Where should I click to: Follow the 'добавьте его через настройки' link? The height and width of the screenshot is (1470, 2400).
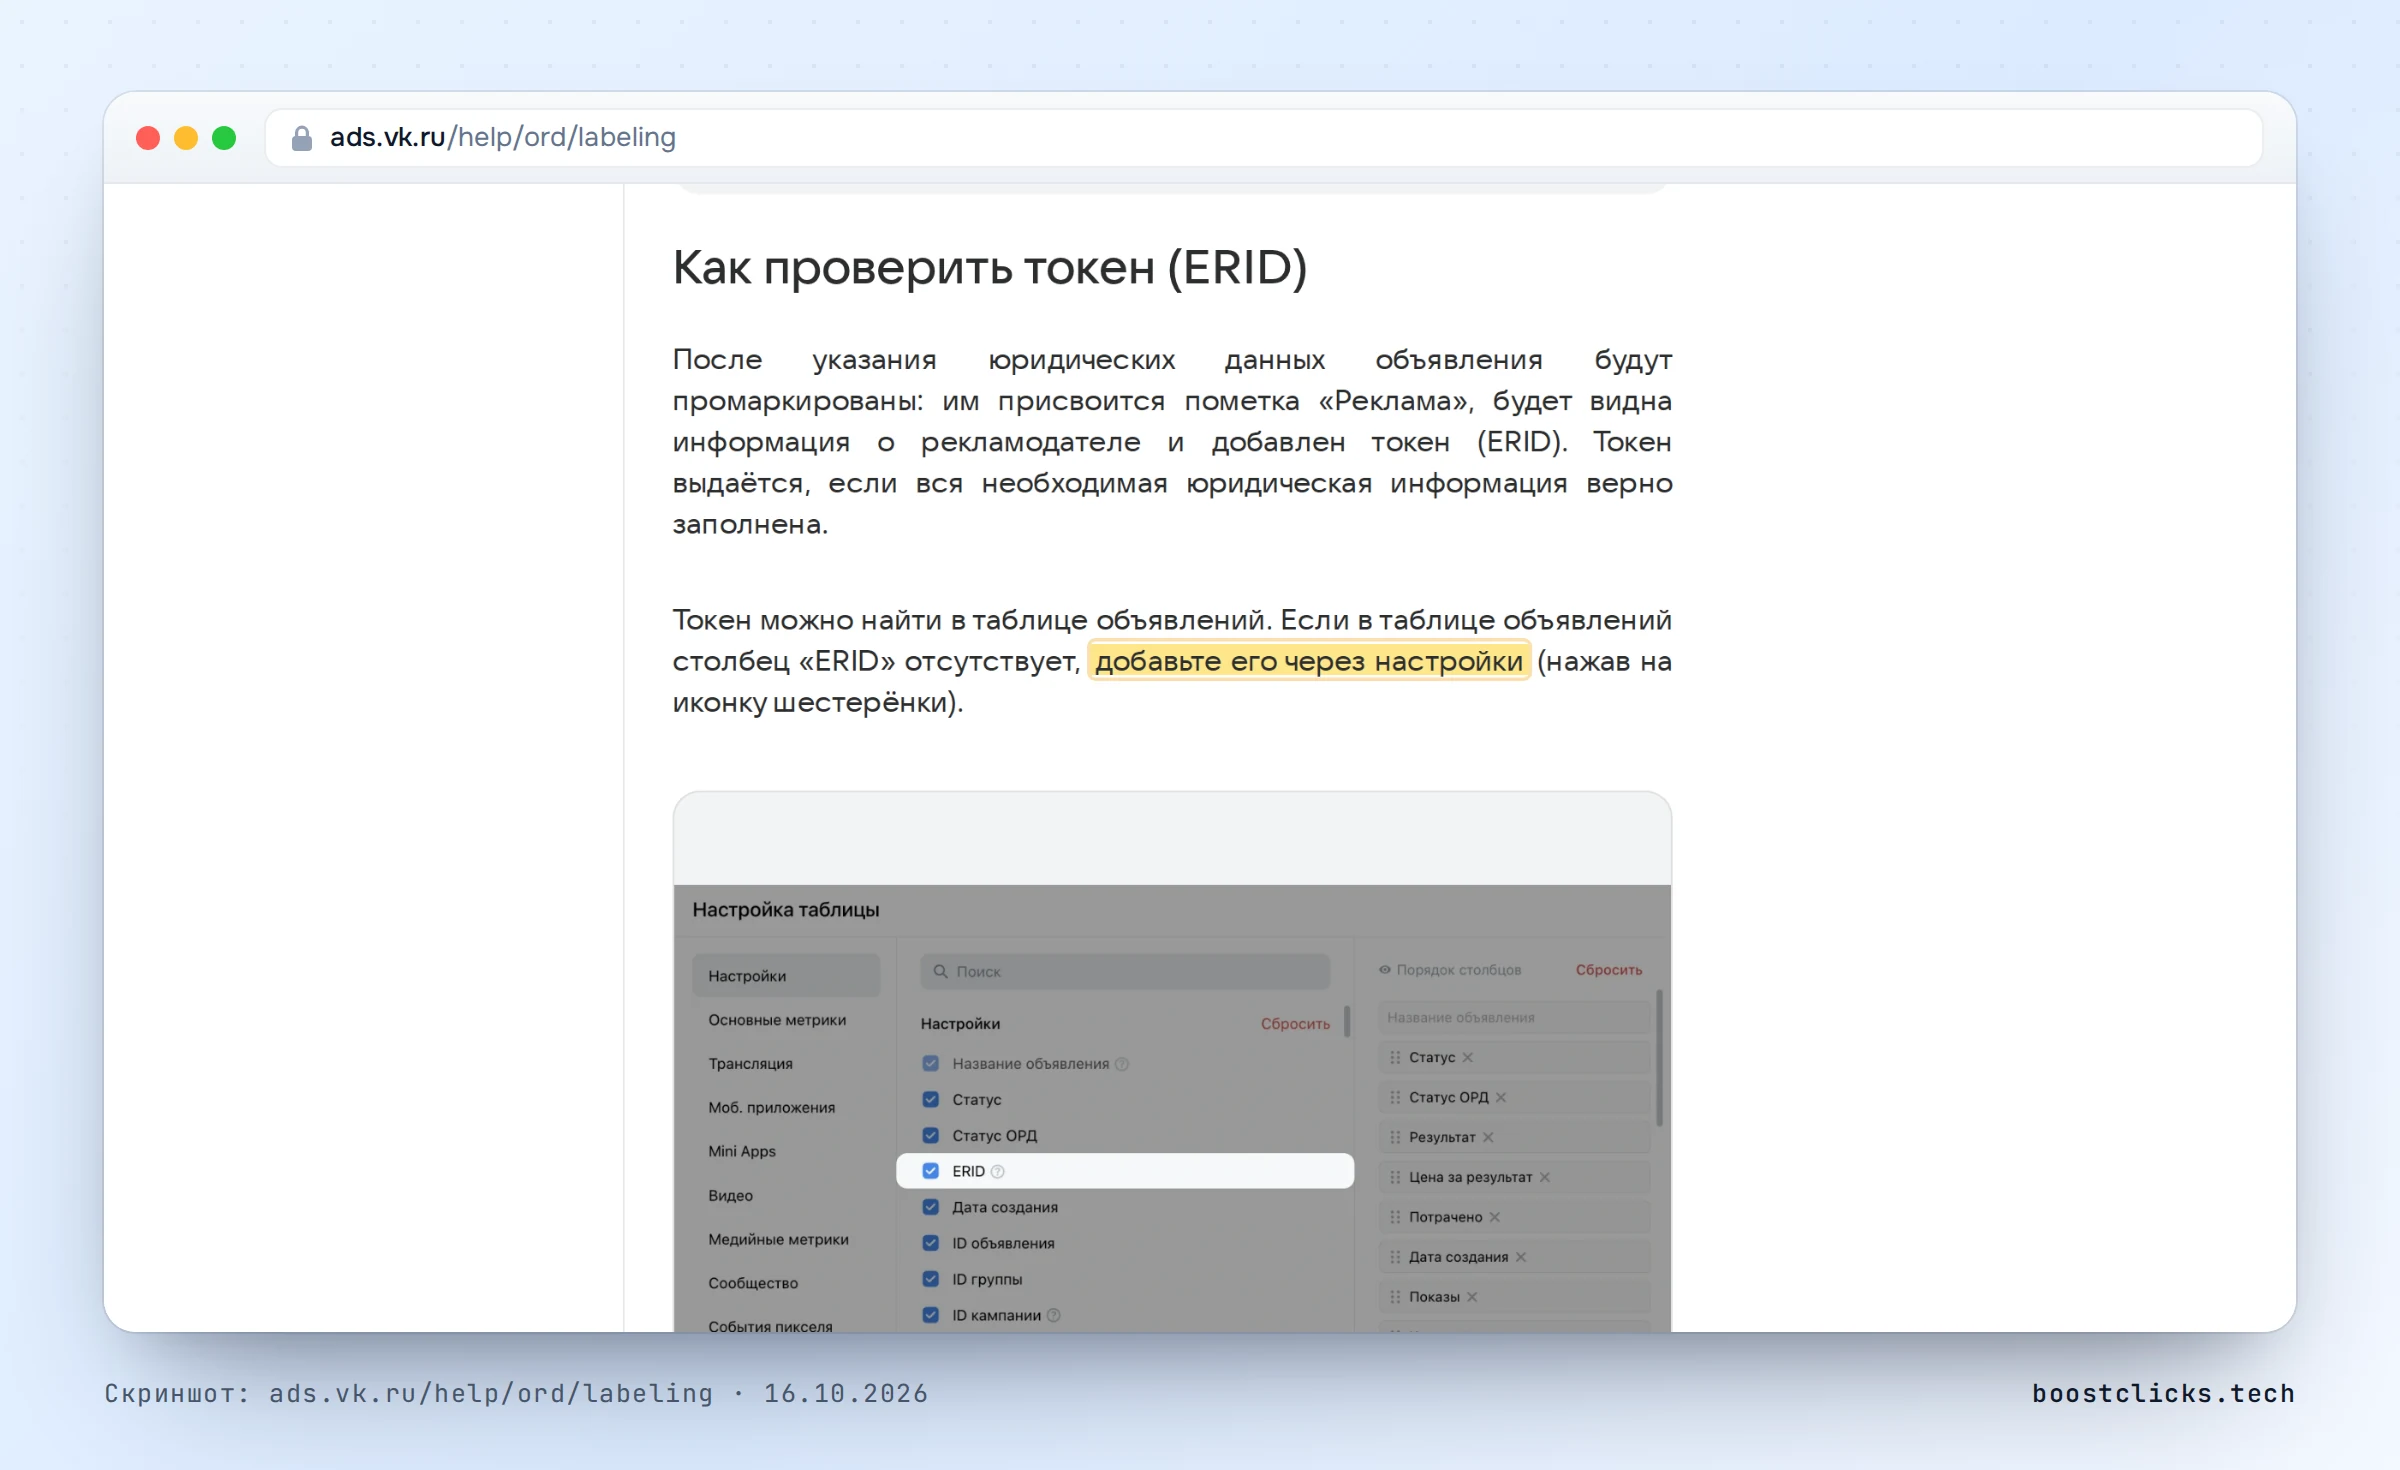[x=1309, y=661]
